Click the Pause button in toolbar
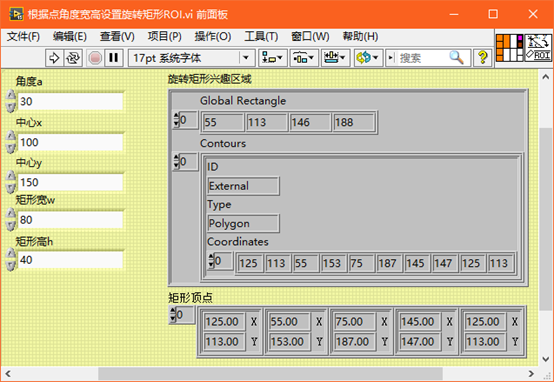The height and width of the screenshot is (382, 554). point(114,58)
